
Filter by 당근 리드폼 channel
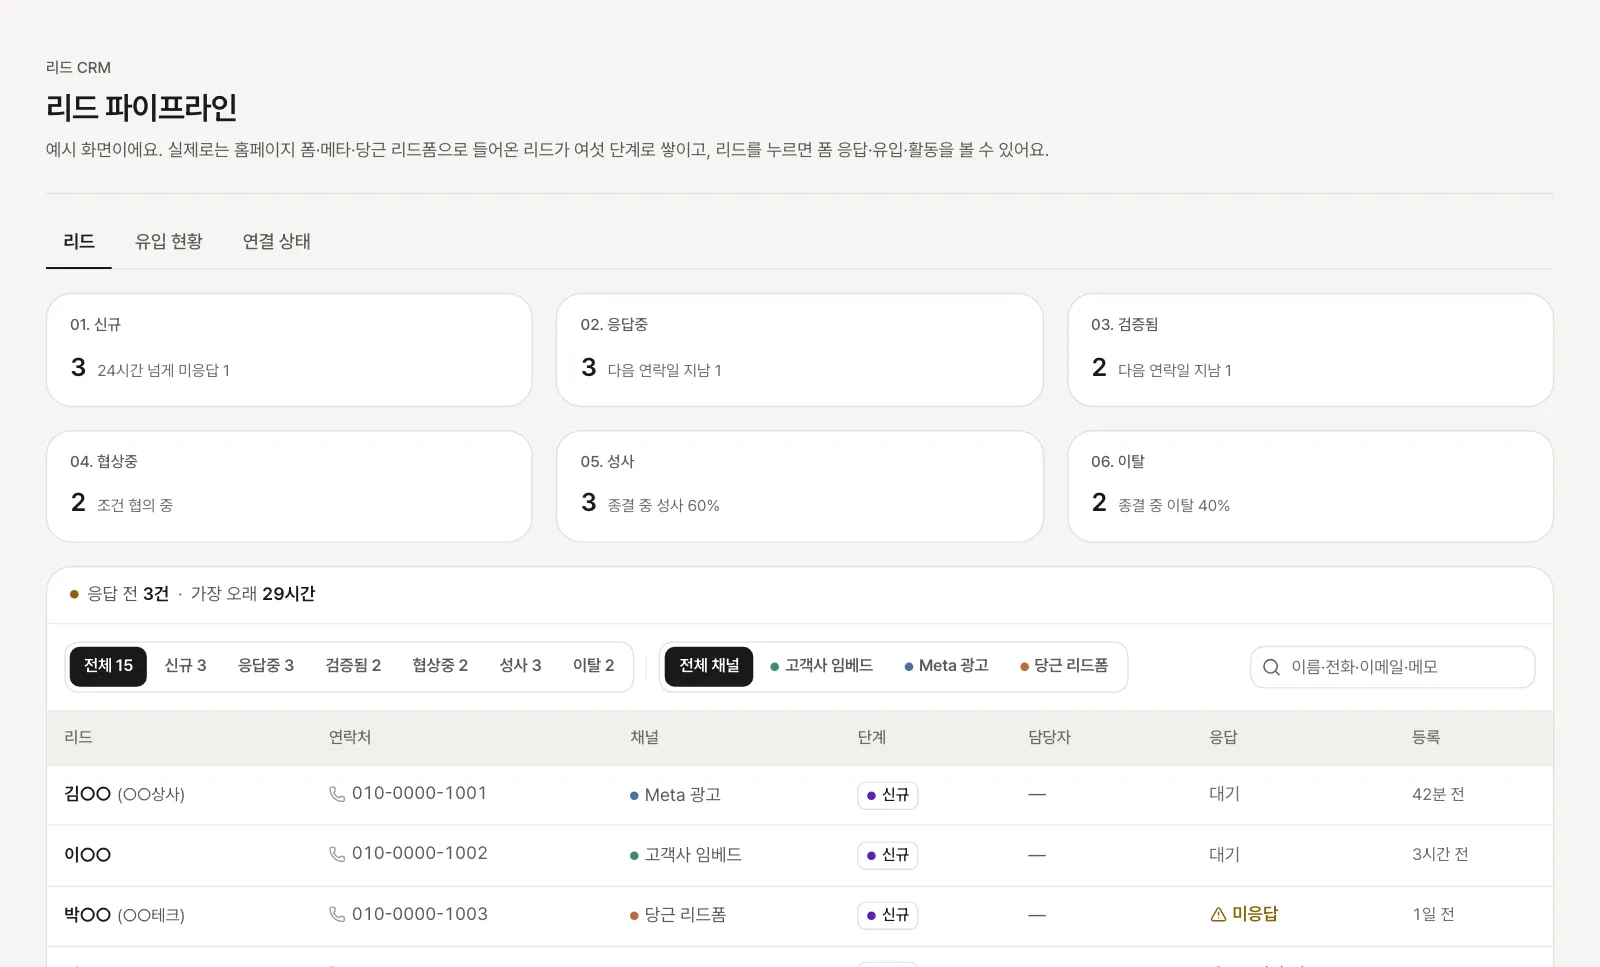(1064, 666)
